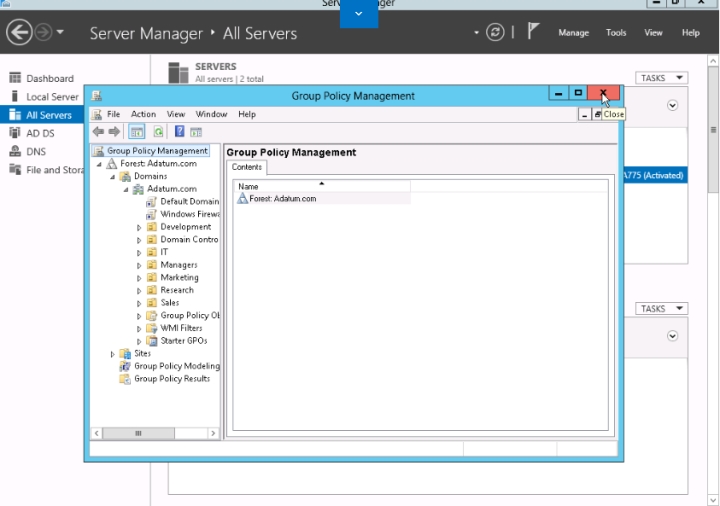
Task: Expand the Sites node
Action: (x=113, y=354)
